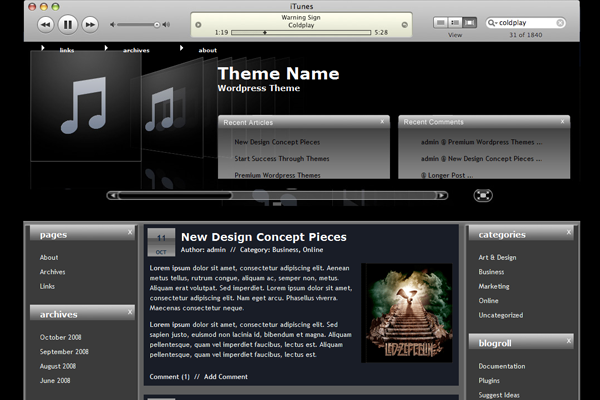Switch to list view button
Image resolution: width=600 pixels, height=400 pixels.
click(440, 23)
